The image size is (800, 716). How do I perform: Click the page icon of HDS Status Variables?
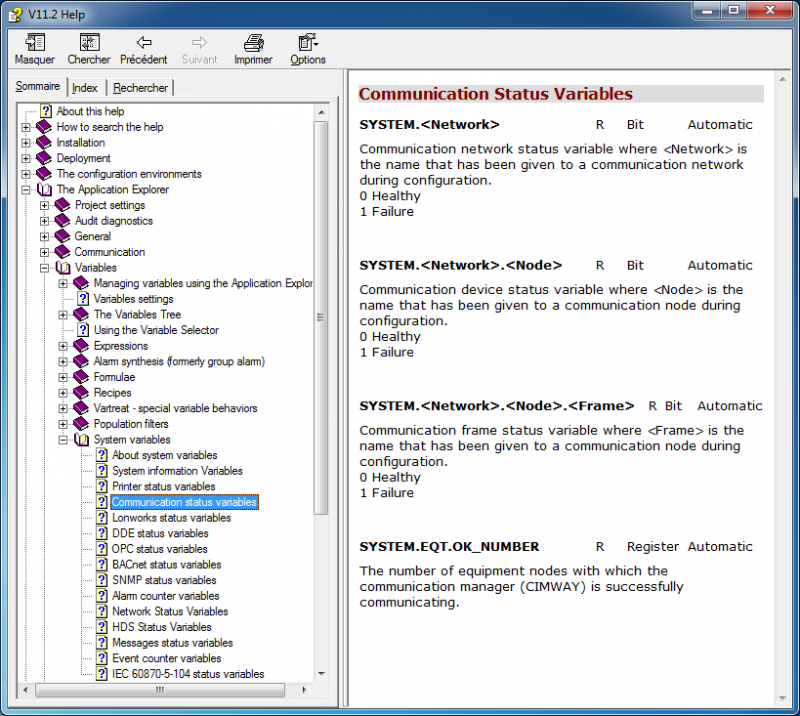[x=102, y=627]
